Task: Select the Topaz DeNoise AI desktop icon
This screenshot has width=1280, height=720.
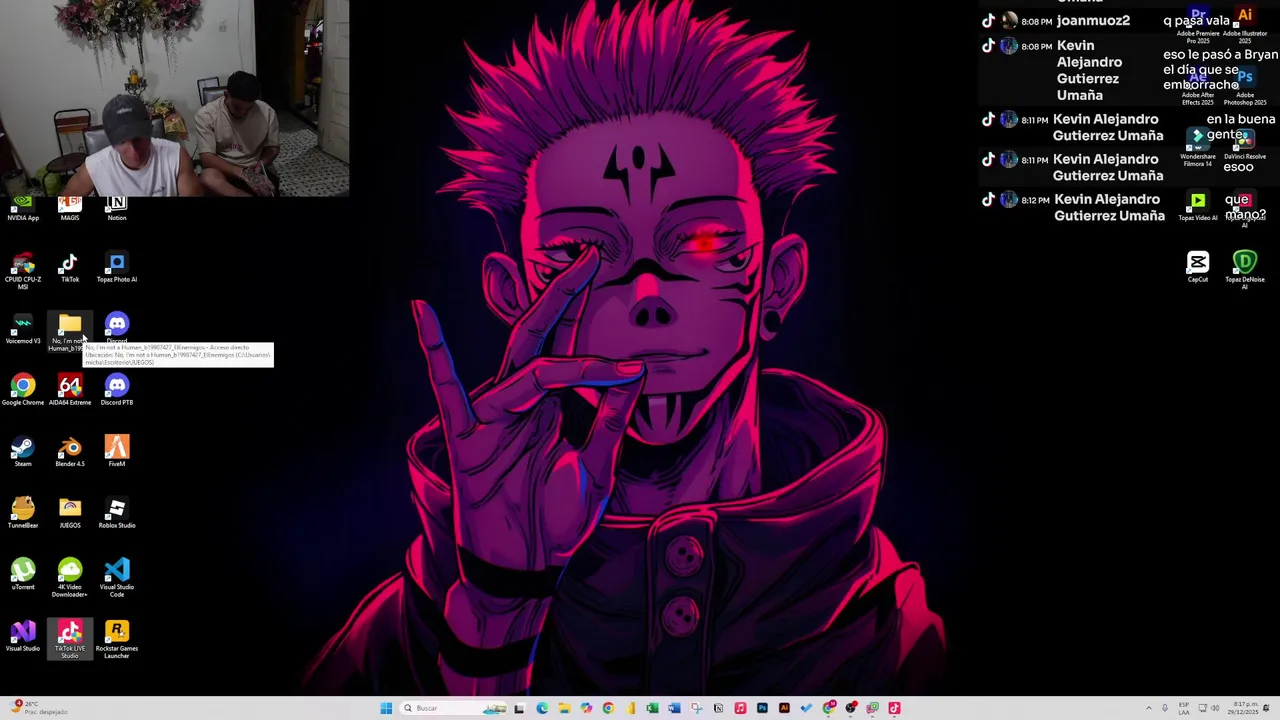Action: click(x=1245, y=270)
